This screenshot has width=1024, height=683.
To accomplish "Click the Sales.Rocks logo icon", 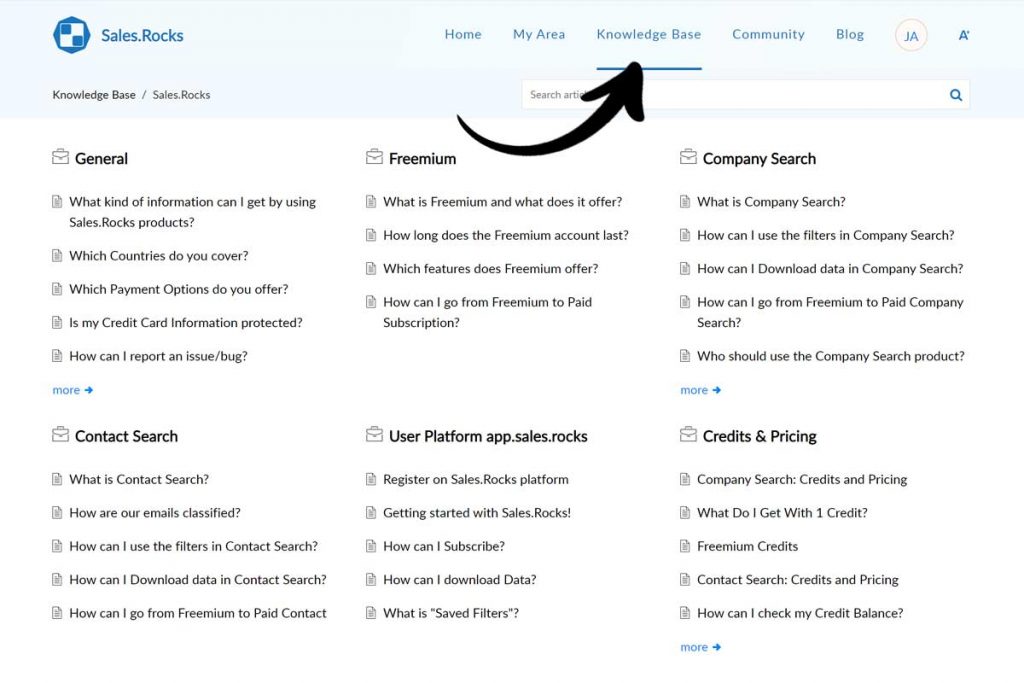I will pos(72,35).
